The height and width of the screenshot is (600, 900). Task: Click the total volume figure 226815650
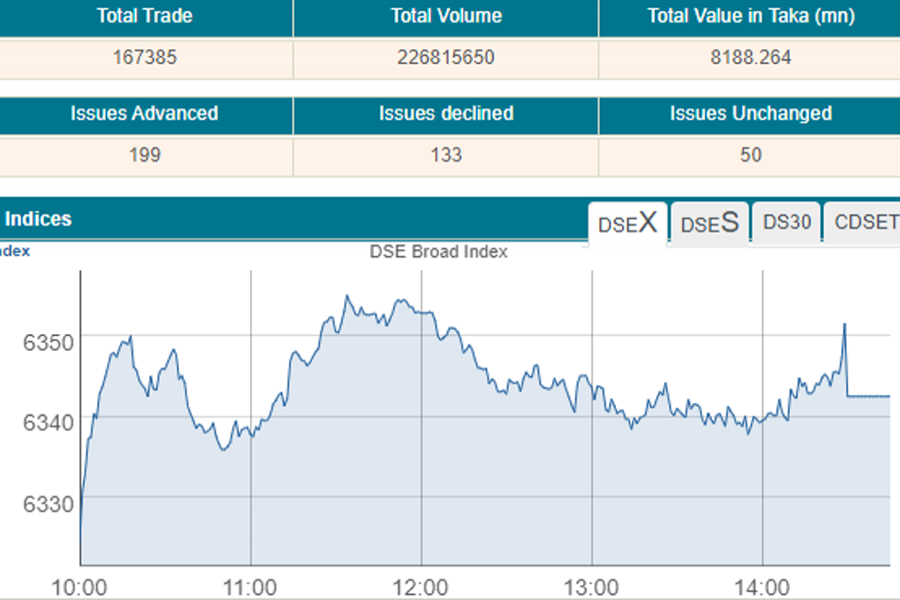(x=446, y=58)
